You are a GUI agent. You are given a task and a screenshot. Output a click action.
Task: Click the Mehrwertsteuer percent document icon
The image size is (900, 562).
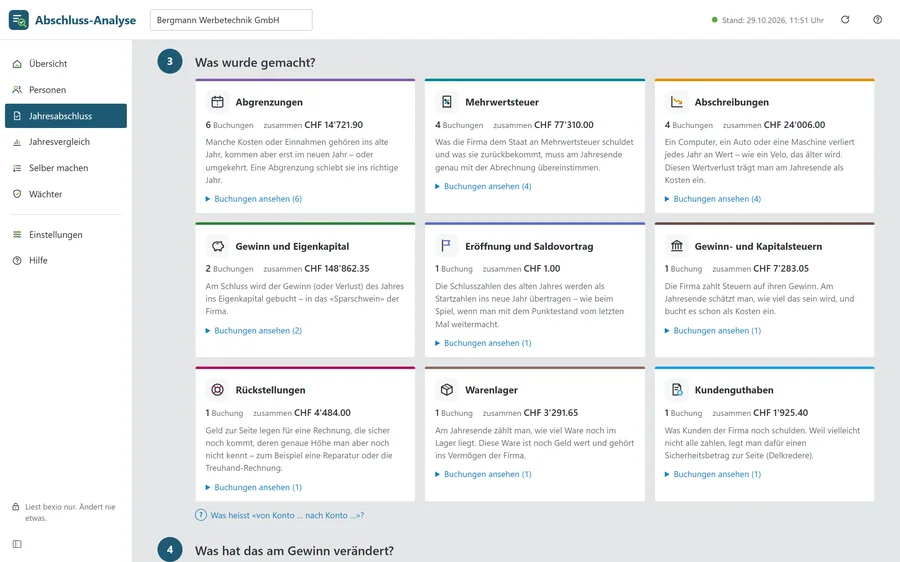coord(447,102)
